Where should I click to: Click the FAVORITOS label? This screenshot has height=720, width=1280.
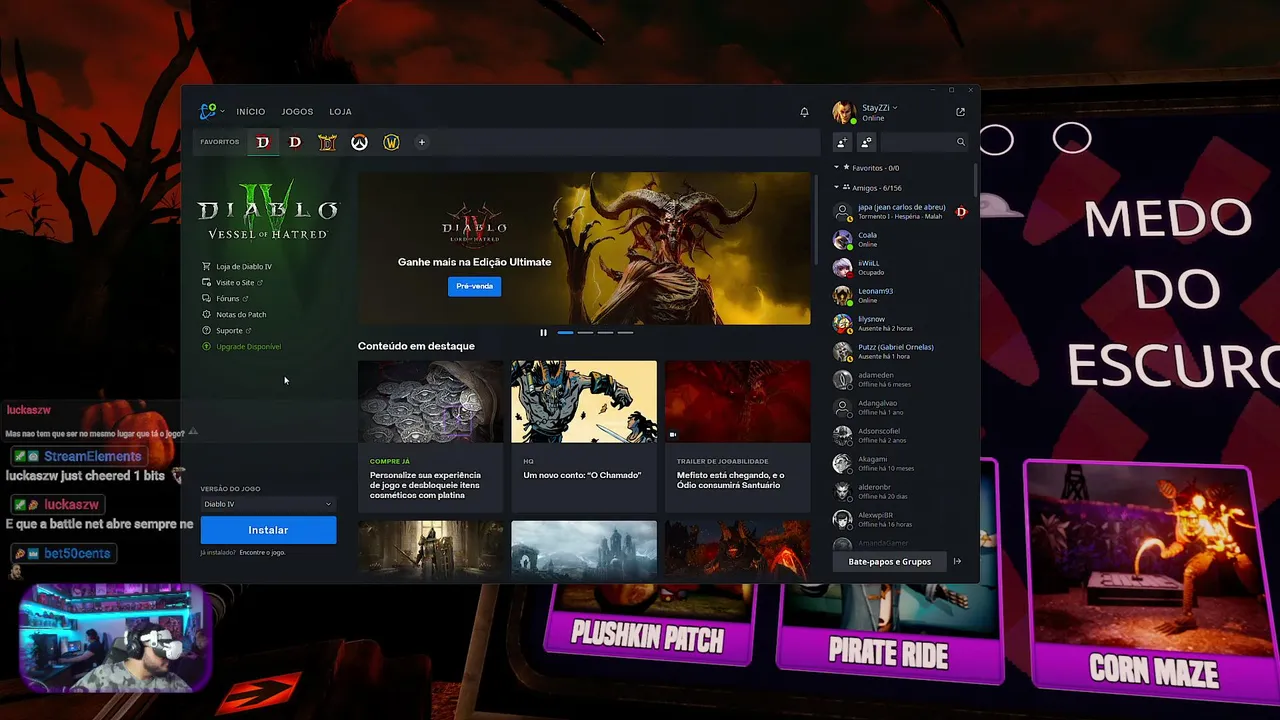(219, 142)
